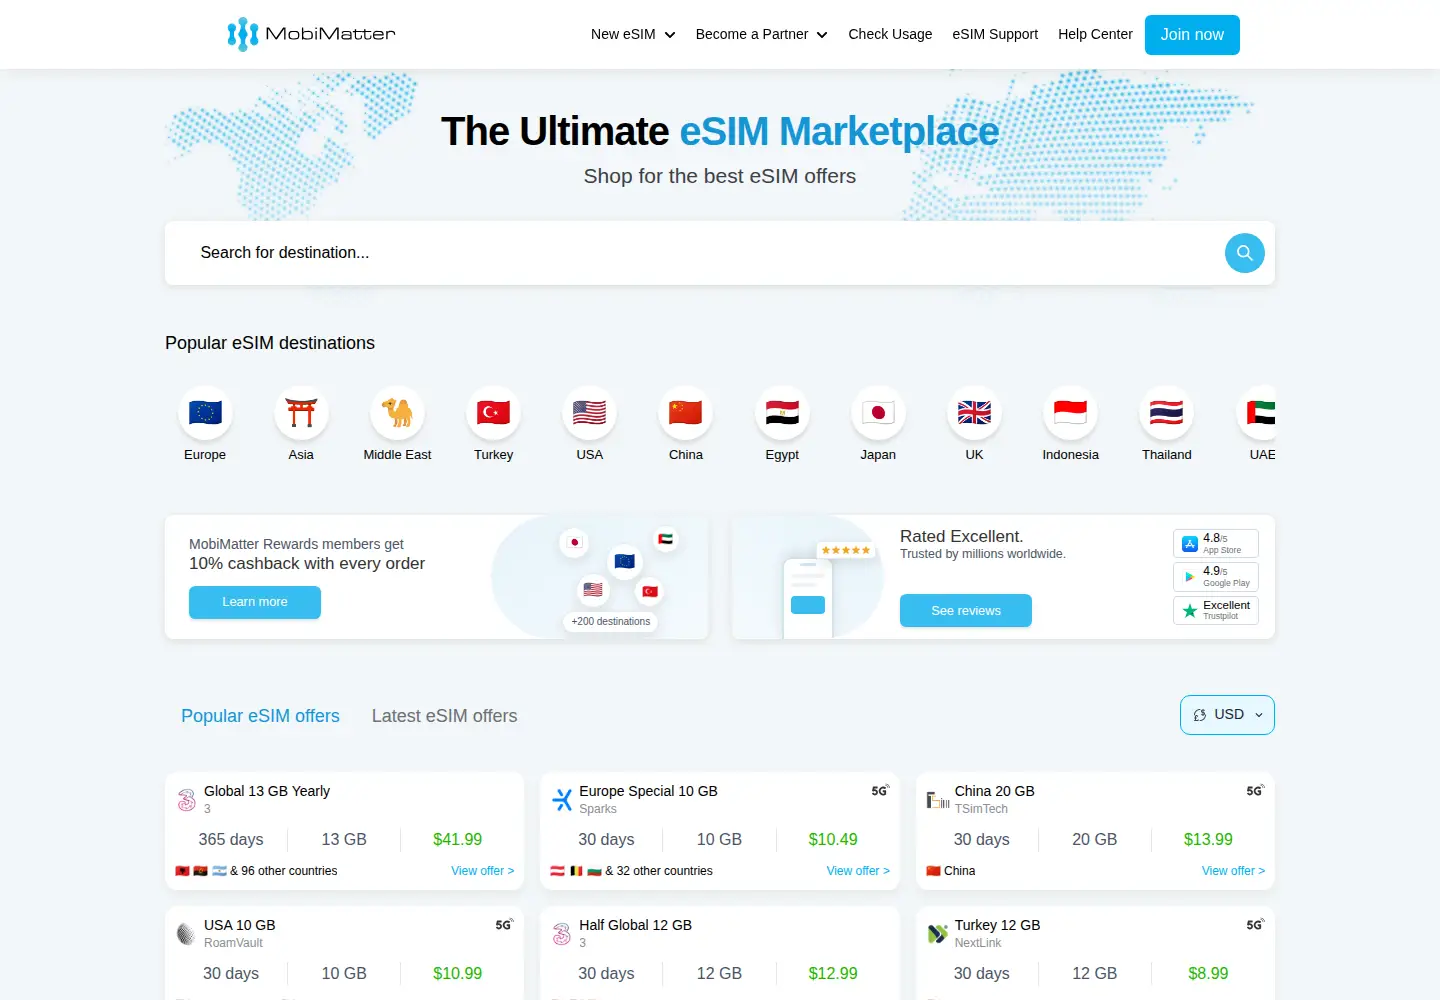Click Learn more about rewards cashback
Image resolution: width=1440 pixels, height=1000 pixels.
[255, 602]
